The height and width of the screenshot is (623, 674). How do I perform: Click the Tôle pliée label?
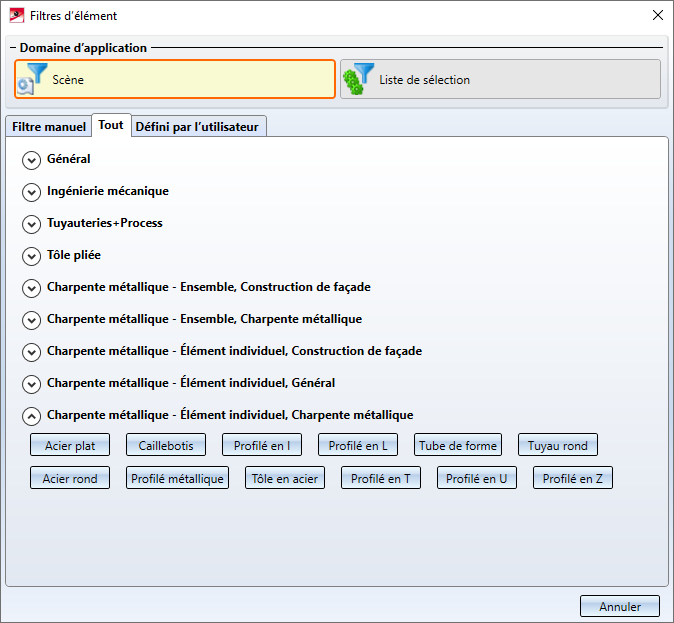pyautogui.click(x=74, y=255)
